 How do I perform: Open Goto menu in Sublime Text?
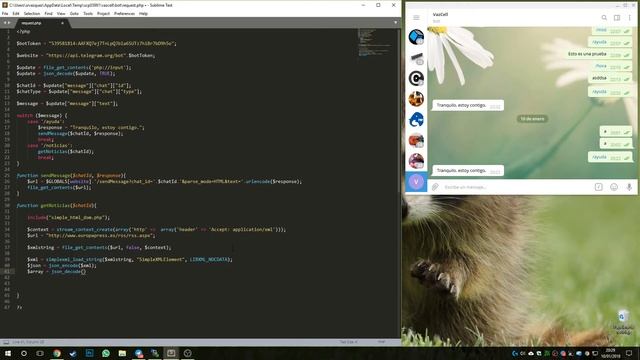click(x=74, y=13)
